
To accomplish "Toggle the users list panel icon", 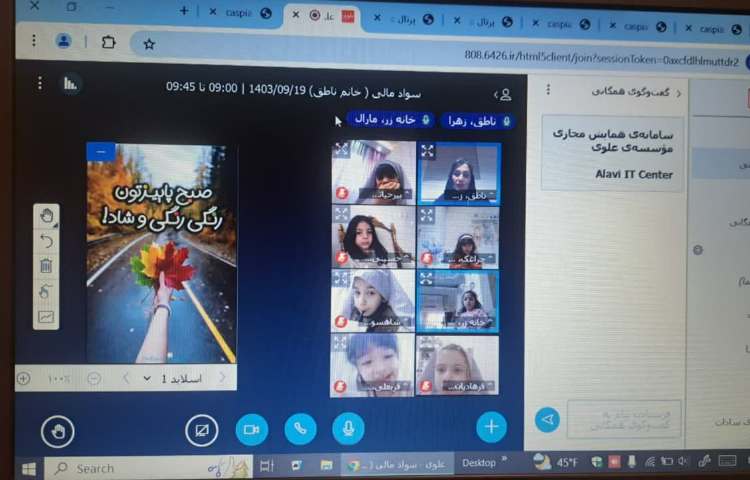I will click(503, 95).
